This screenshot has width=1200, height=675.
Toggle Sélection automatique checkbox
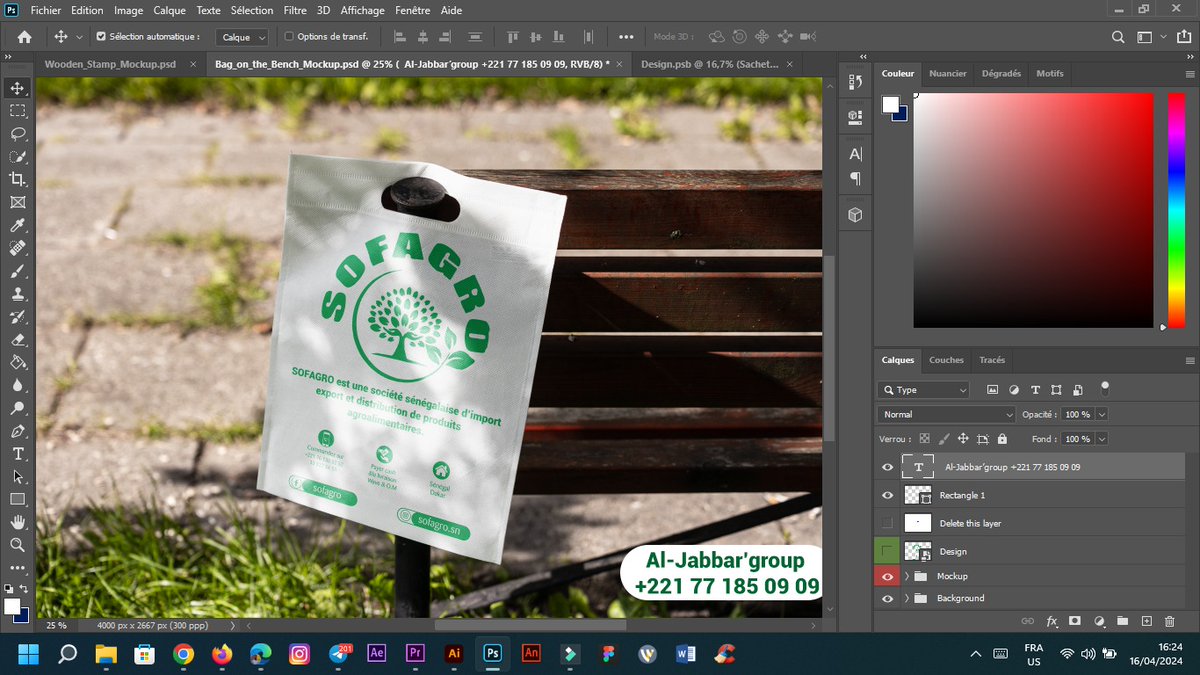click(101, 37)
